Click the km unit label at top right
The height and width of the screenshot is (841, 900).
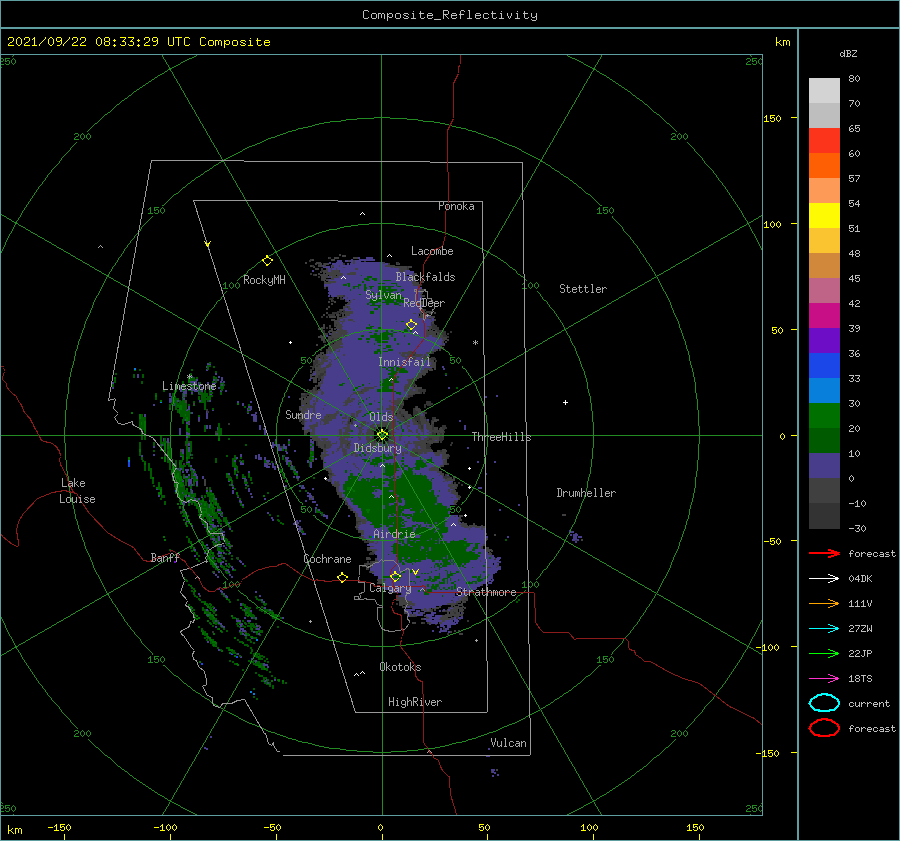pos(782,42)
